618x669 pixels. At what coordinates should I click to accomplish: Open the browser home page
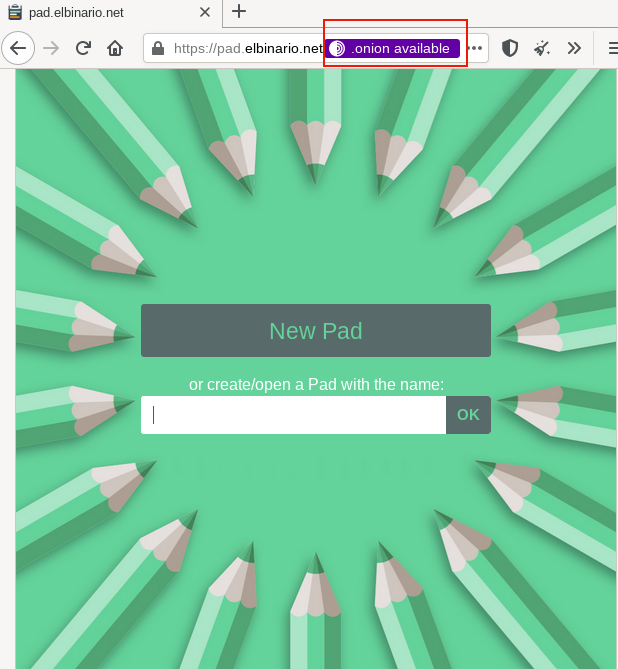115,48
